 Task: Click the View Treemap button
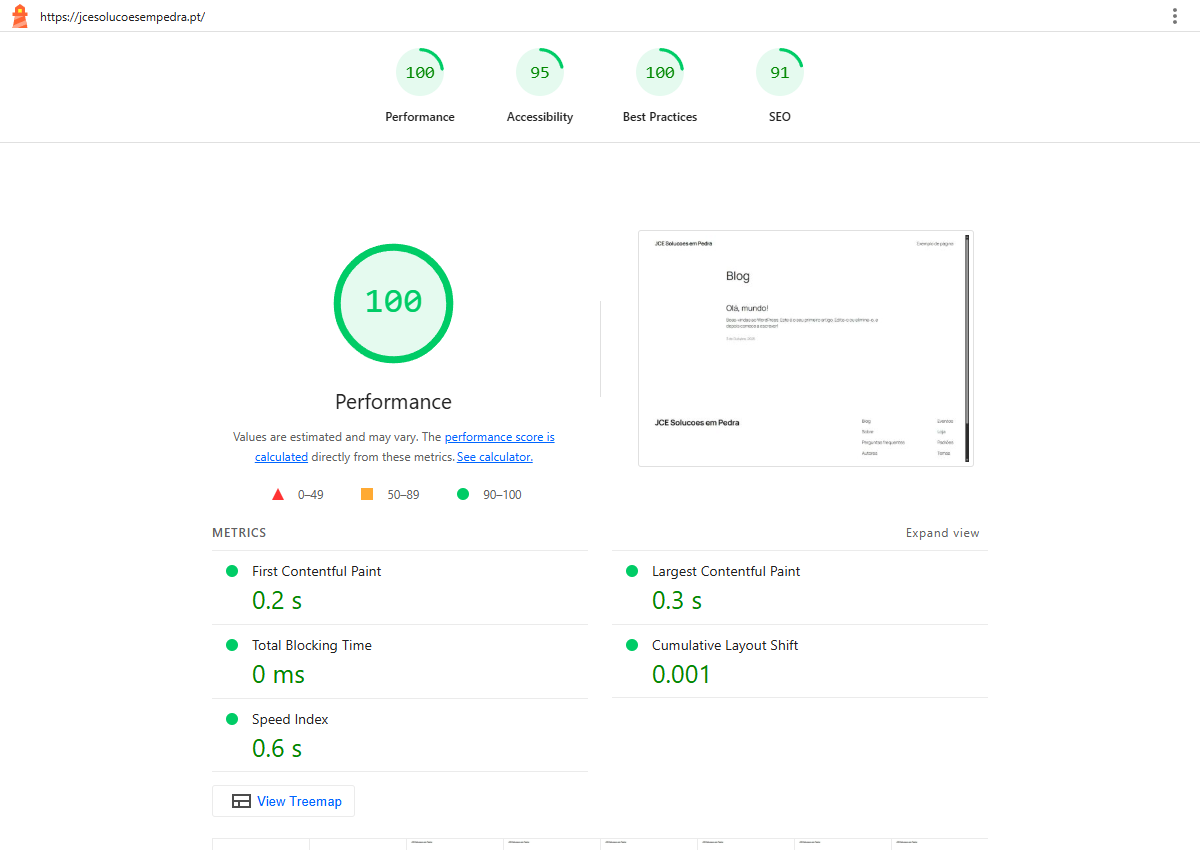point(283,801)
